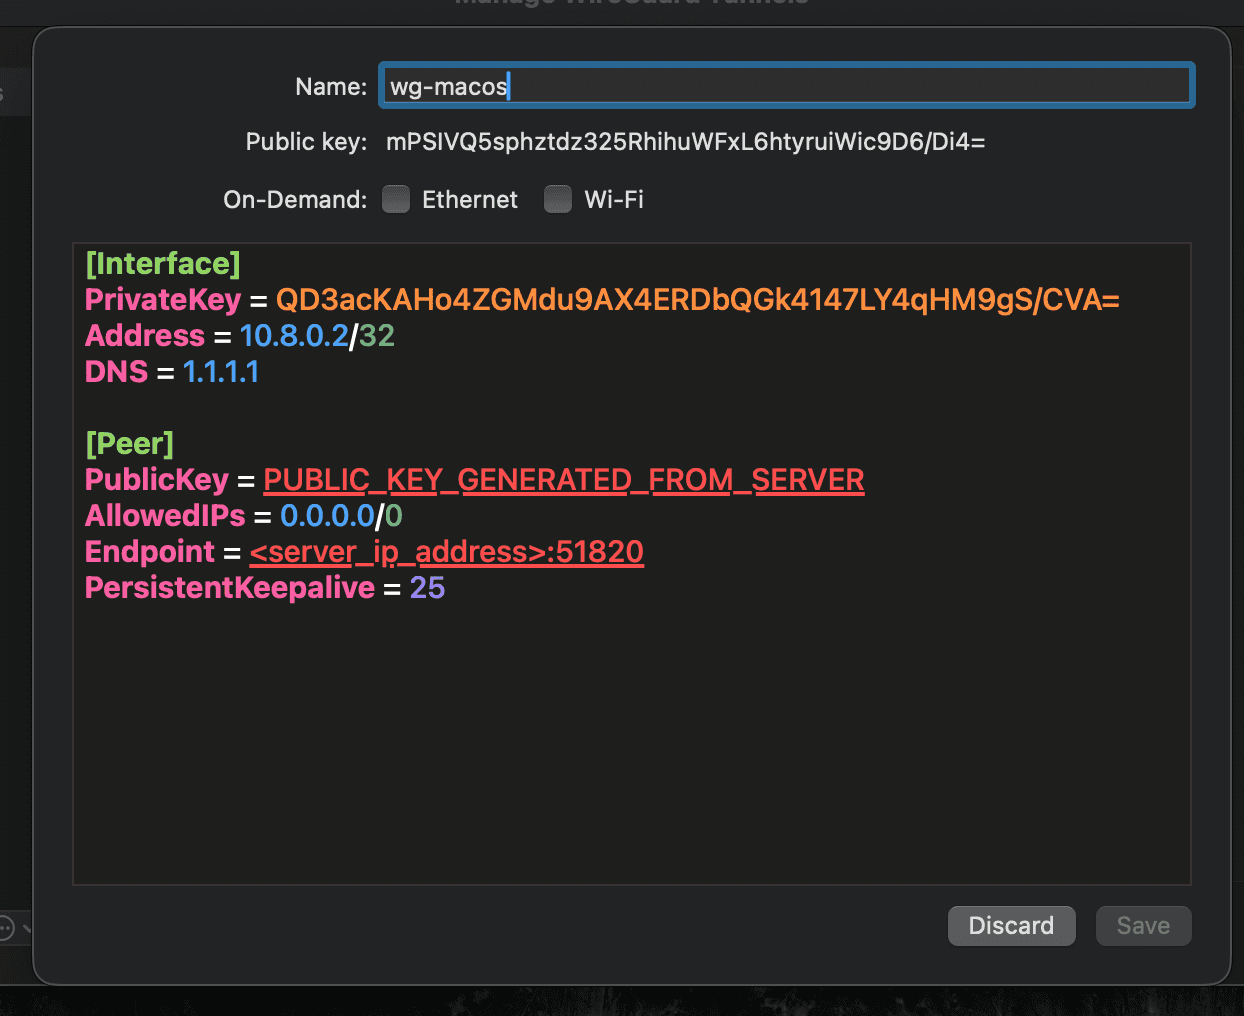Select the [Interface] section header
1244x1016 pixels.
[x=163, y=263]
